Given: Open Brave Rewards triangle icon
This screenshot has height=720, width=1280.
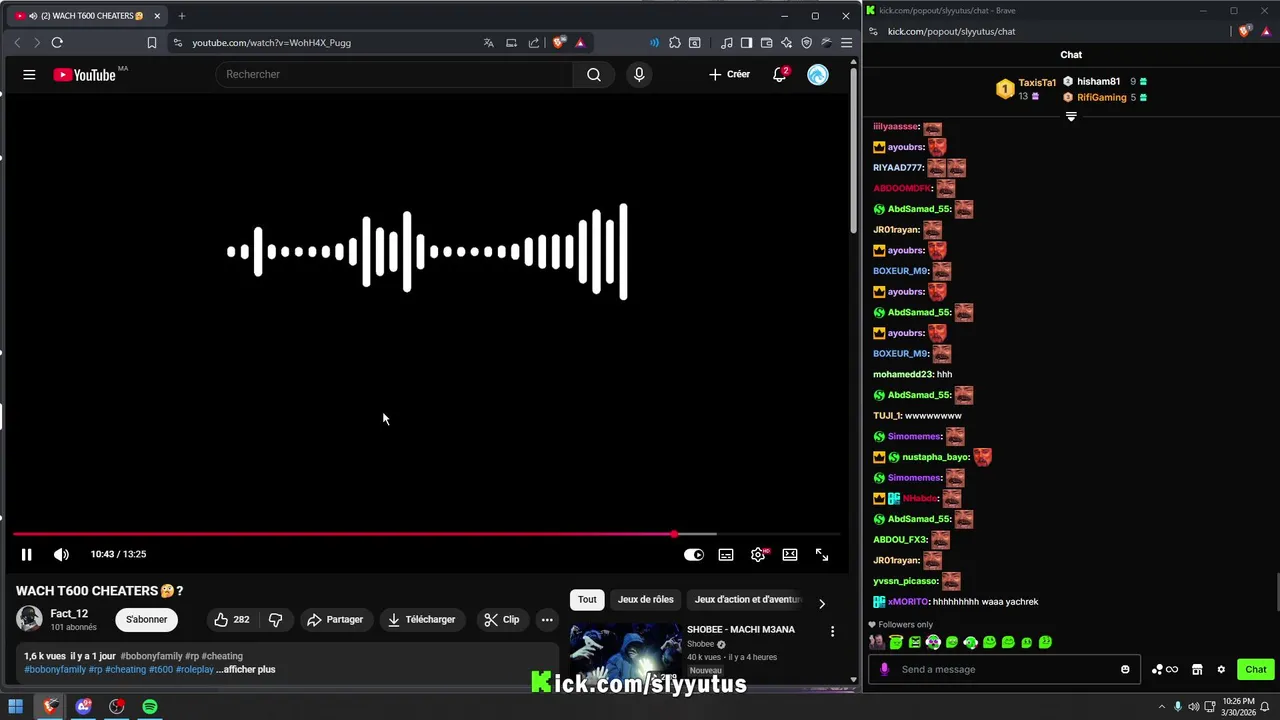Looking at the screenshot, I should pos(580,43).
